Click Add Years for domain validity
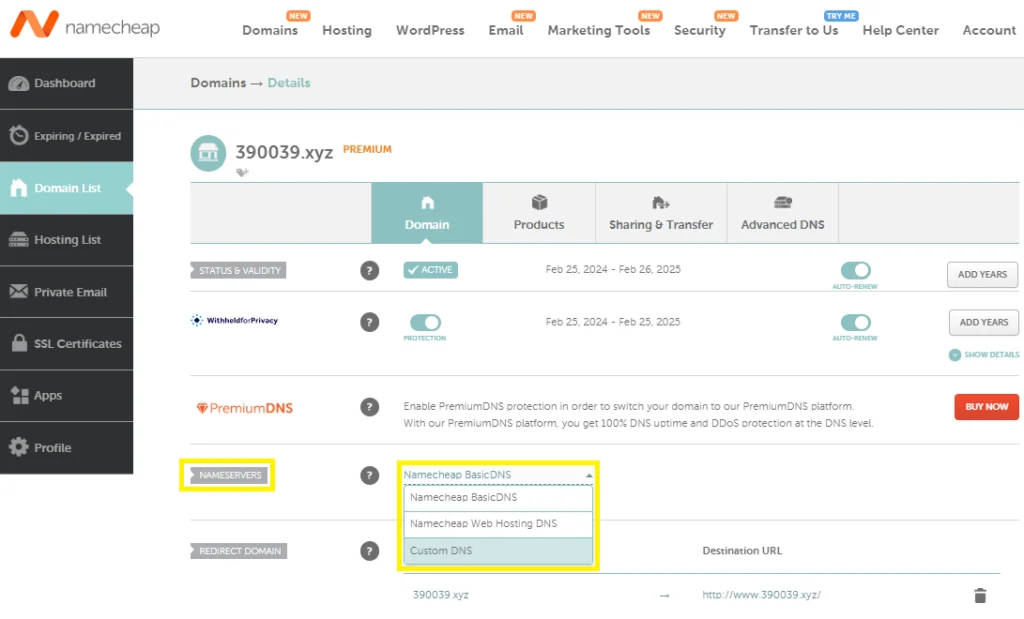The width and height of the screenshot is (1024, 619). pos(982,274)
